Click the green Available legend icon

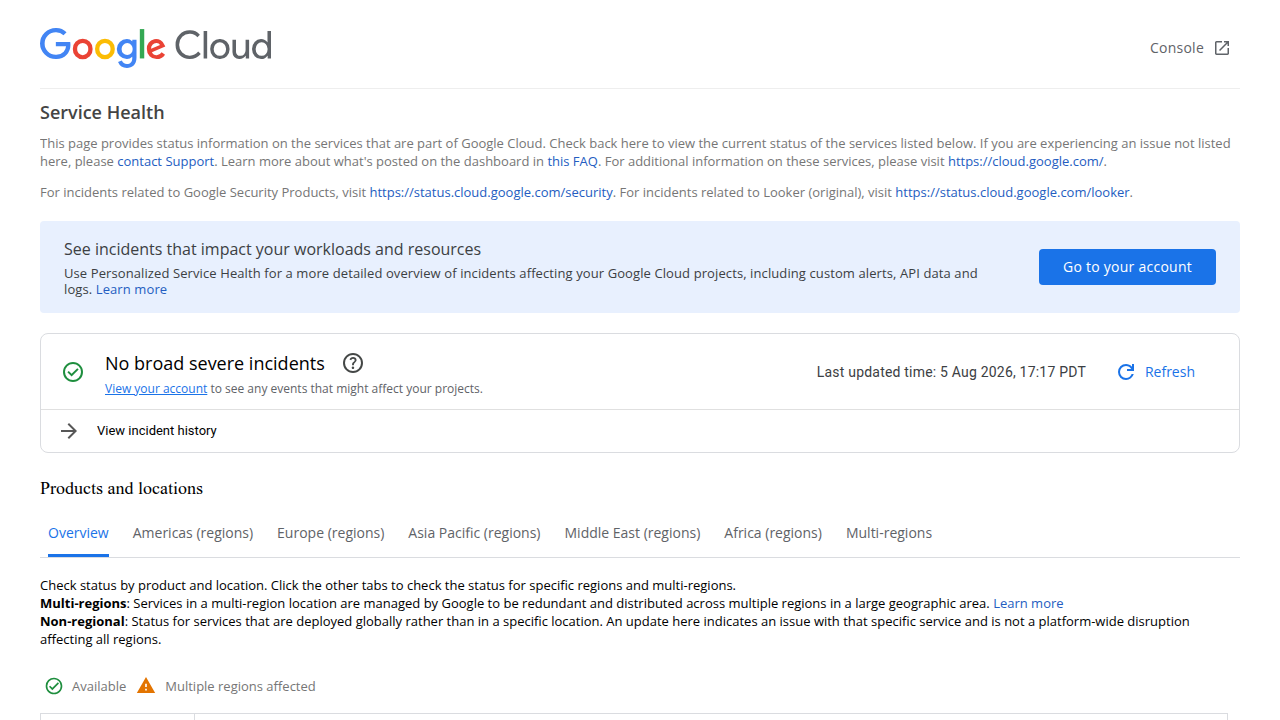click(x=54, y=686)
